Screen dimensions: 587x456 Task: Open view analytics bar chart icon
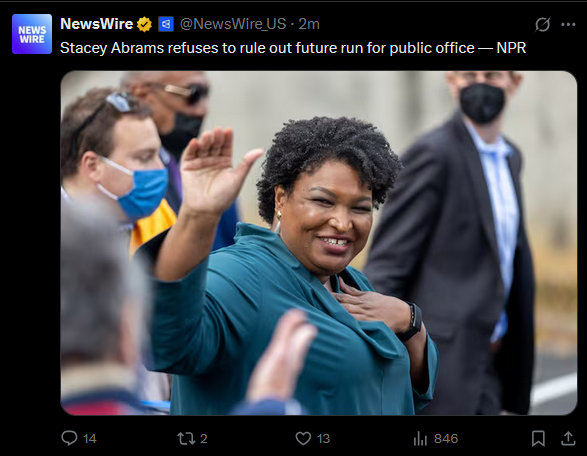(420, 438)
